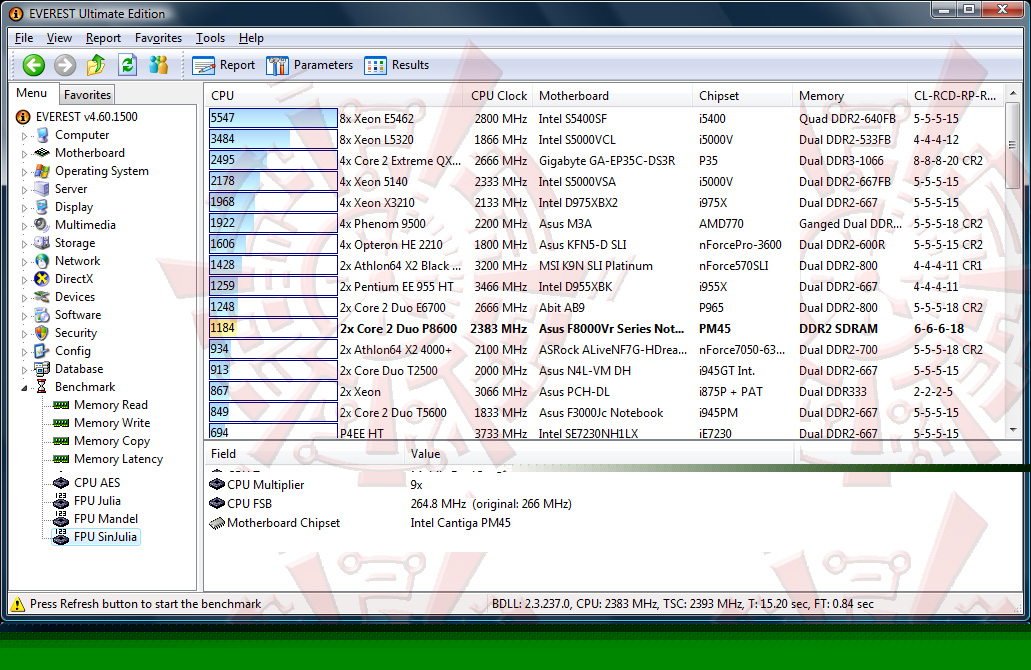
Task: Select the Network tree icon
Action: pyautogui.click(x=42, y=261)
